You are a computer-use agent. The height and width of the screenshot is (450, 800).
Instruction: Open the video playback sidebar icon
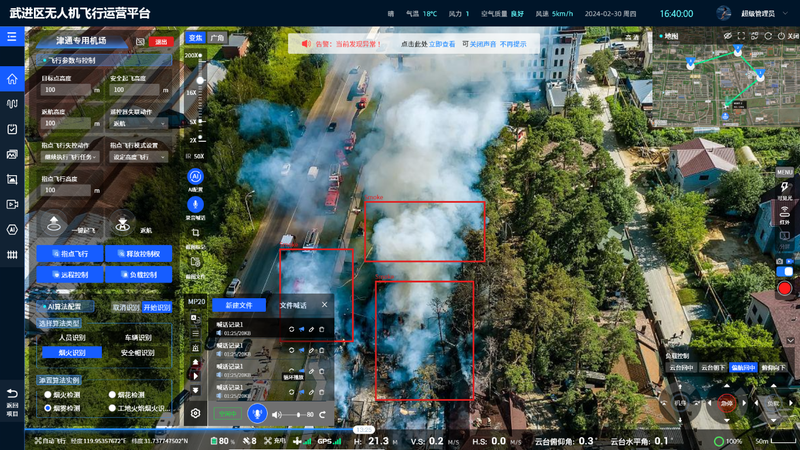[12, 205]
